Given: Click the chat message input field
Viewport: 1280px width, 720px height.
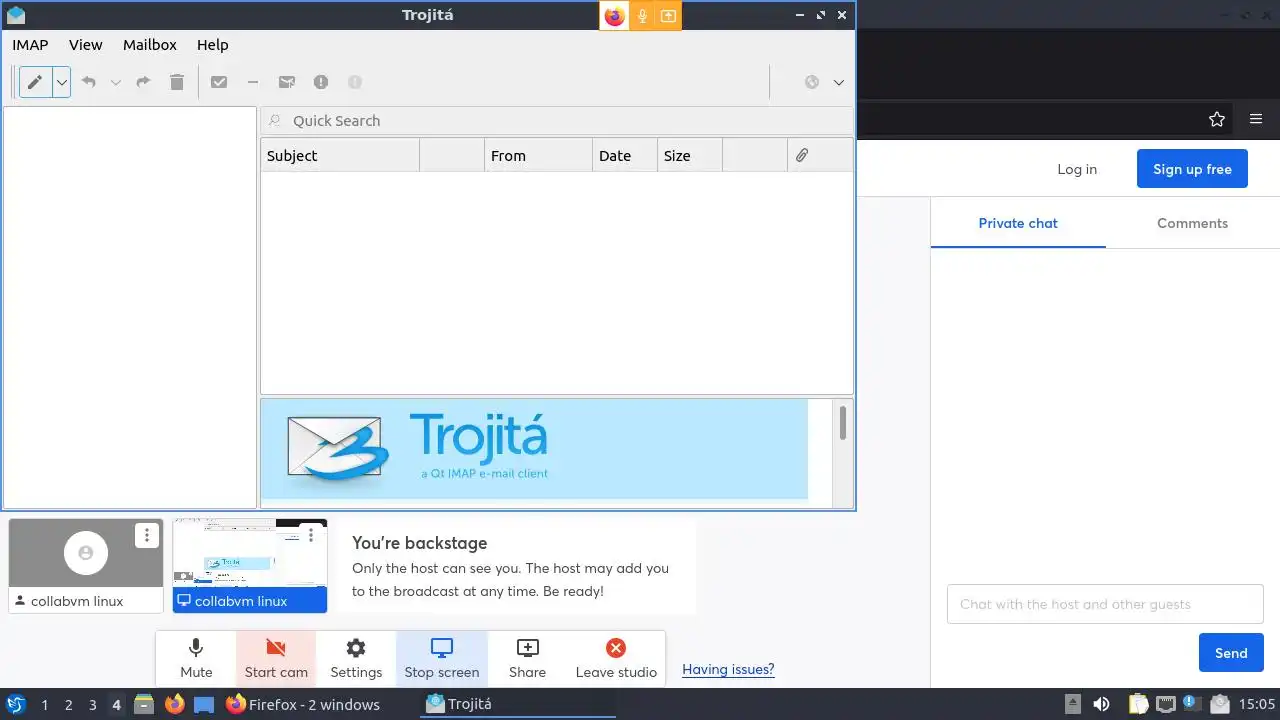Looking at the screenshot, I should pos(1105,604).
